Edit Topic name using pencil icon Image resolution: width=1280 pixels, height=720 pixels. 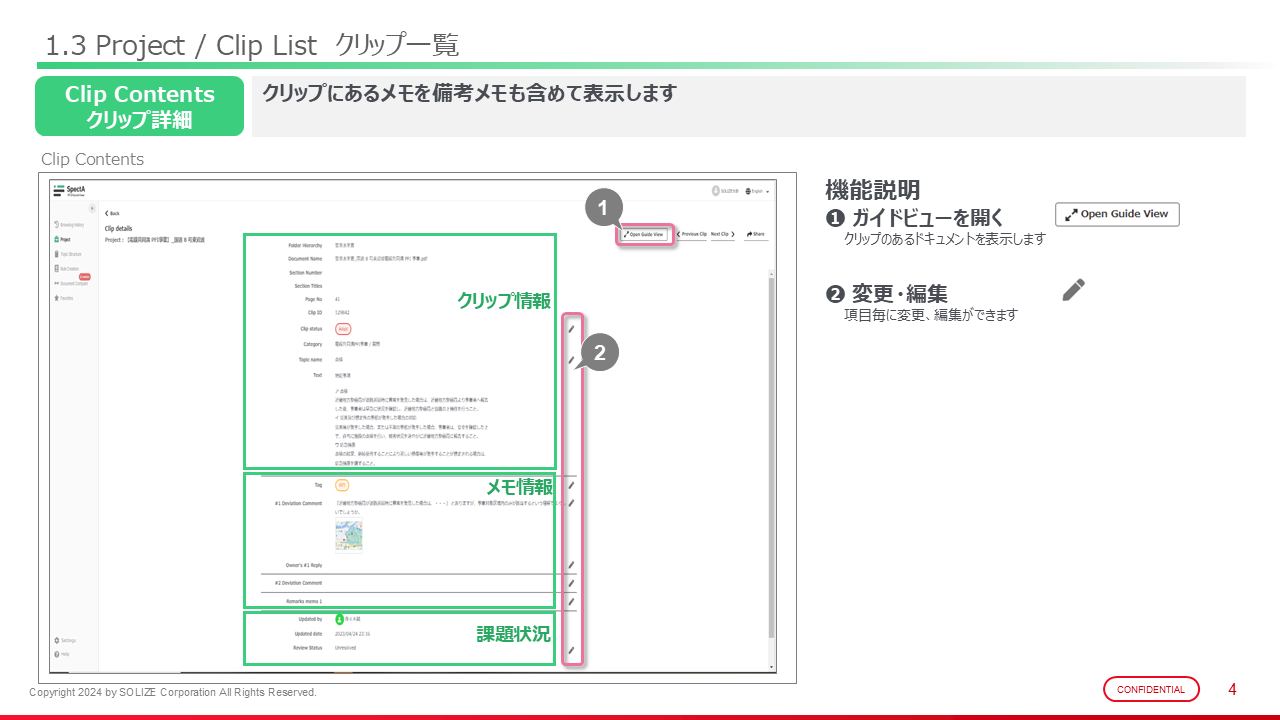572,359
